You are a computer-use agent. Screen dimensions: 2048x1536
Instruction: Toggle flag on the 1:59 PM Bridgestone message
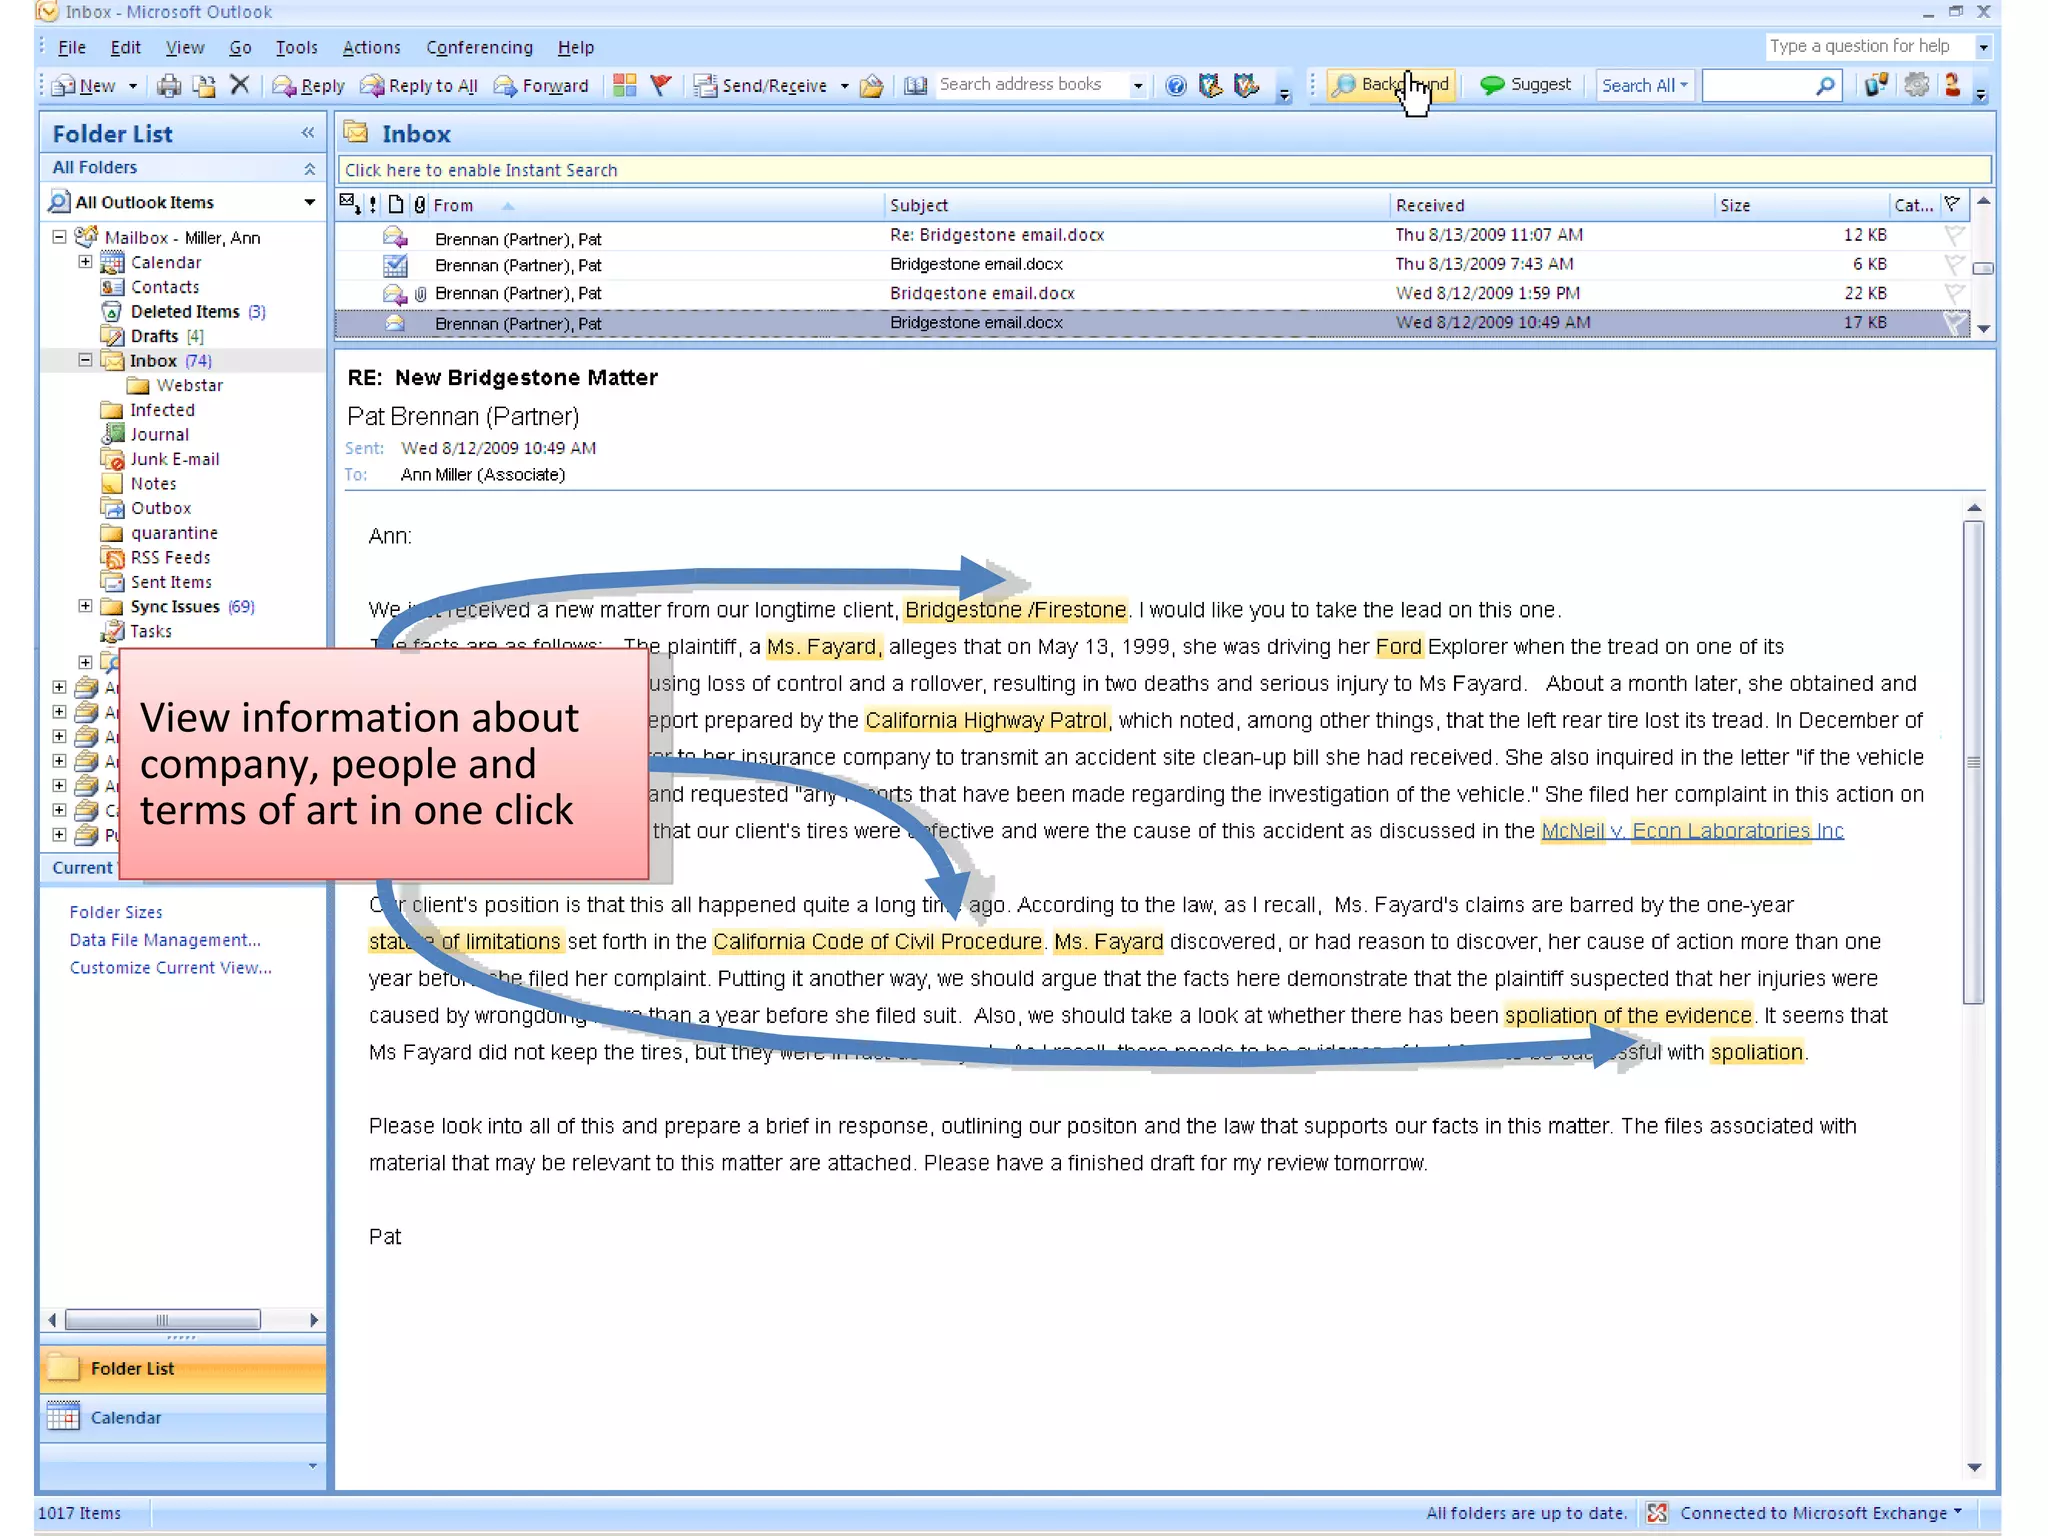pyautogui.click(x=1954, y=294)
